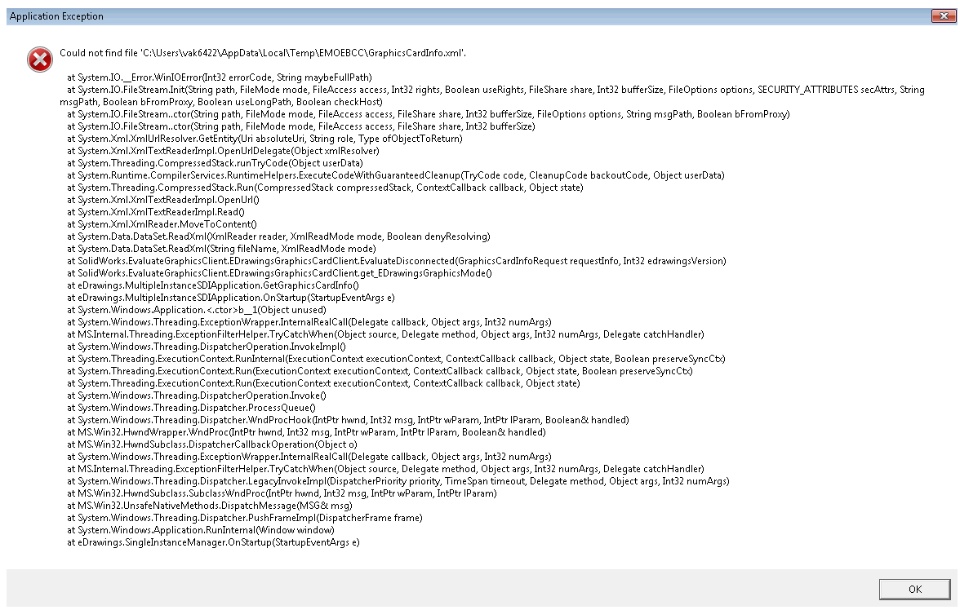Select DataSet.ReadXml line with String fileName
This screenshot has width=960, height=610.
point(222,249)
